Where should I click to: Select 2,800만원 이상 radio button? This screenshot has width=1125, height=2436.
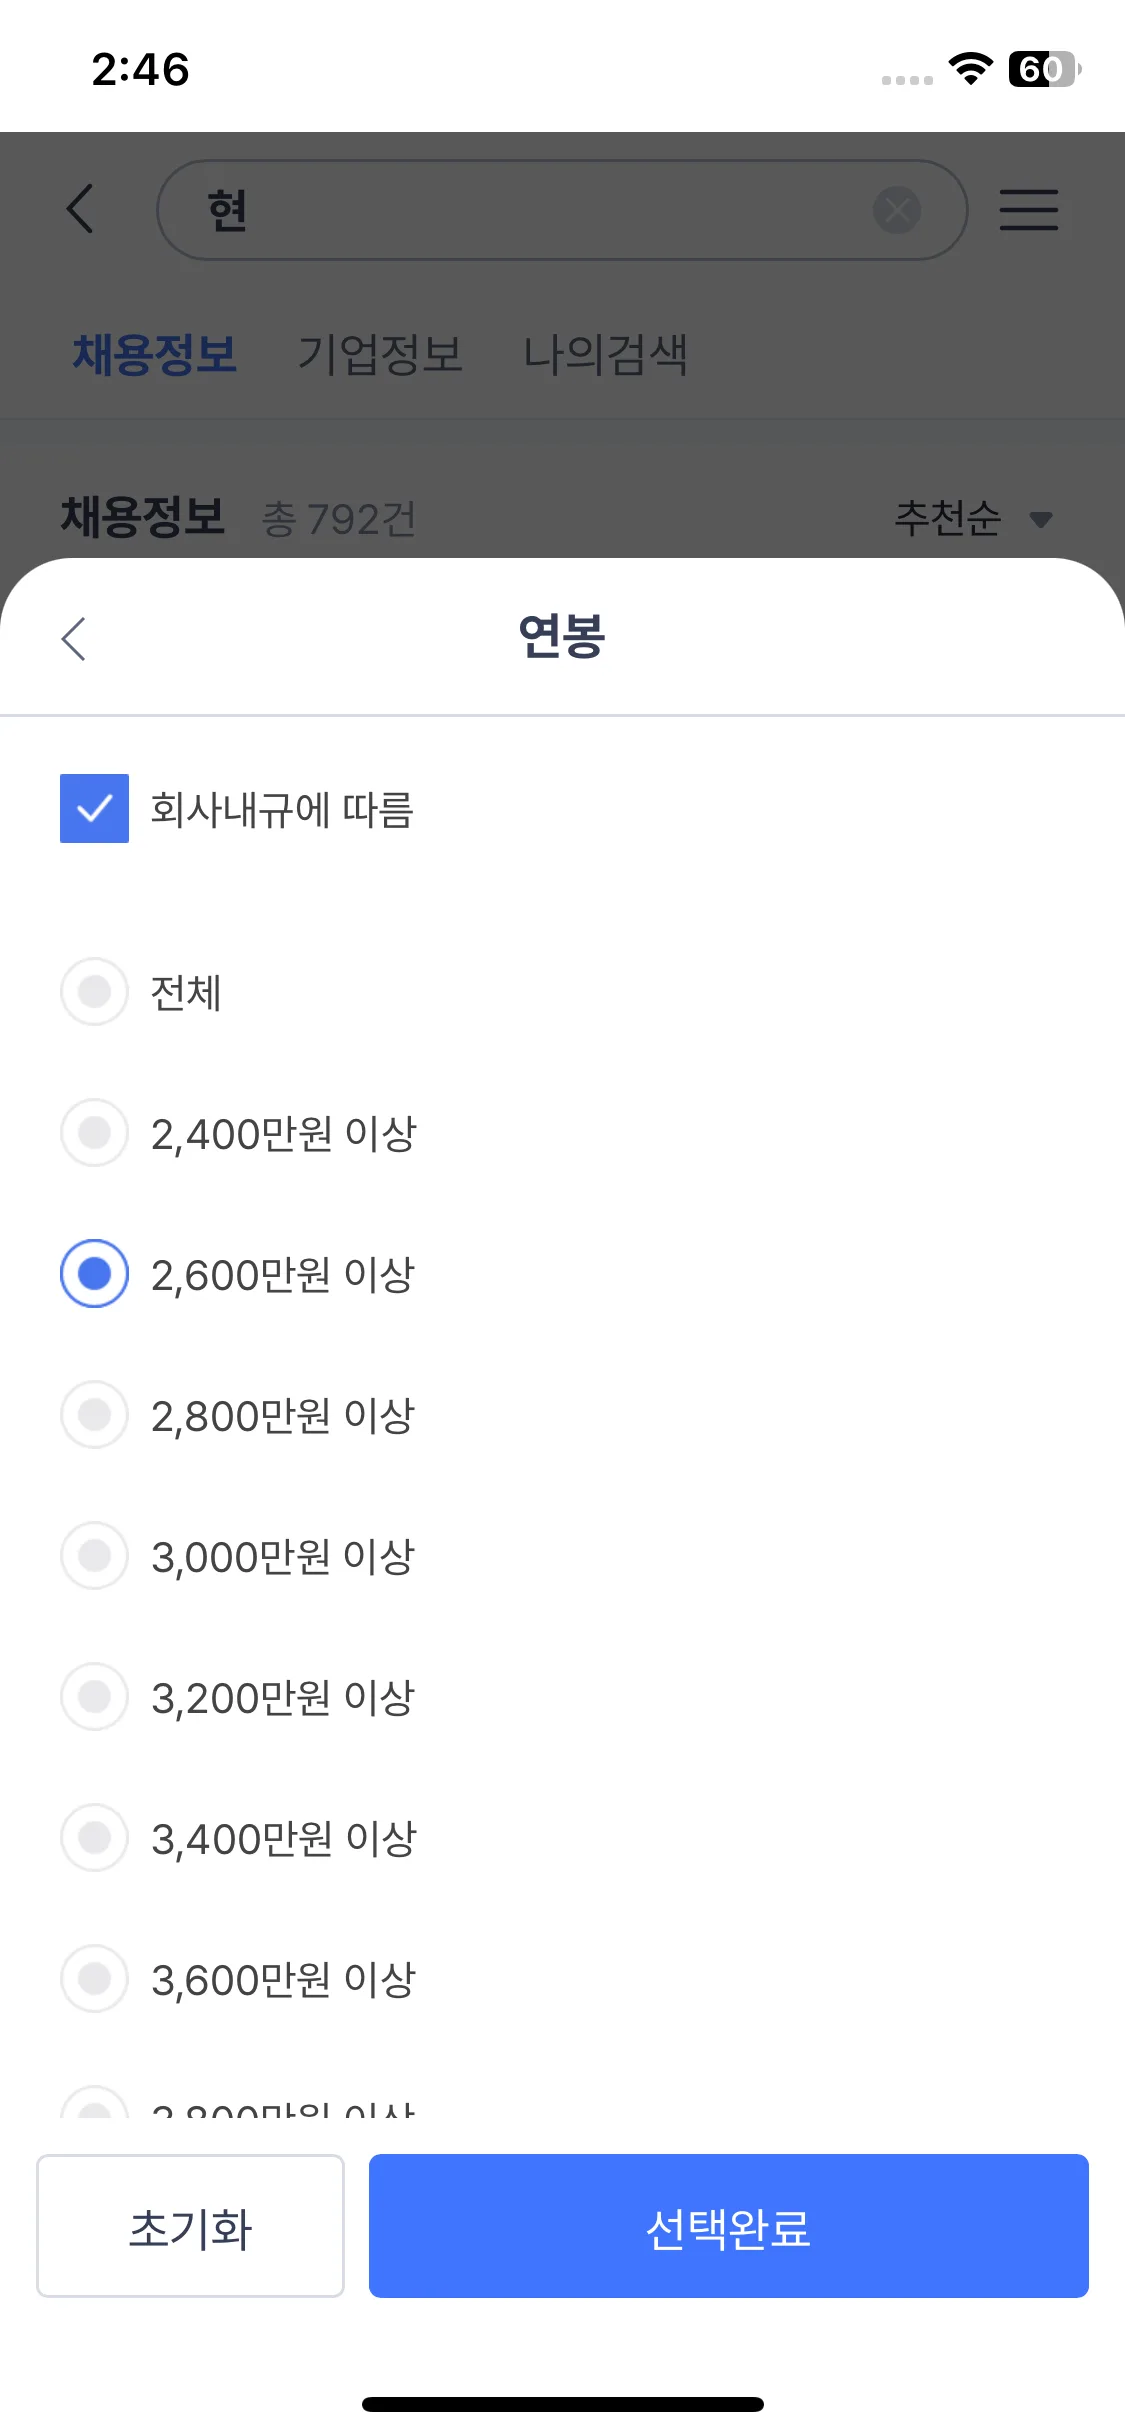94,1415
